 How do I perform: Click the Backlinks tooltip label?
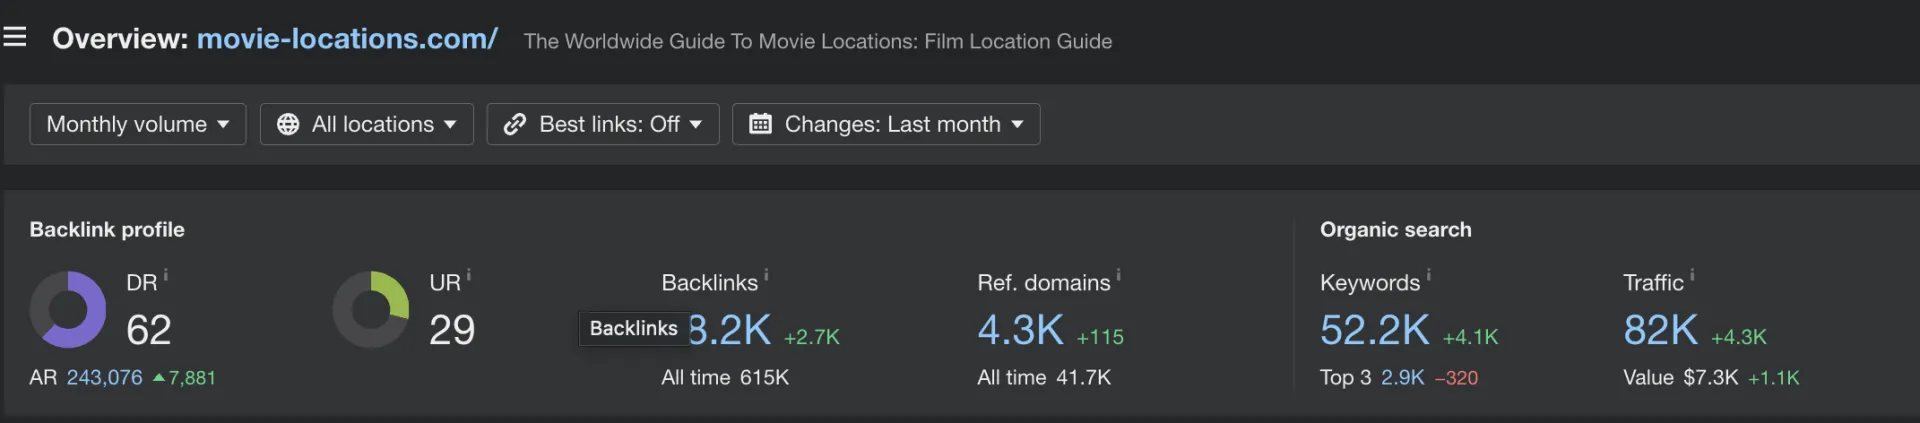(x=634, y=328)
